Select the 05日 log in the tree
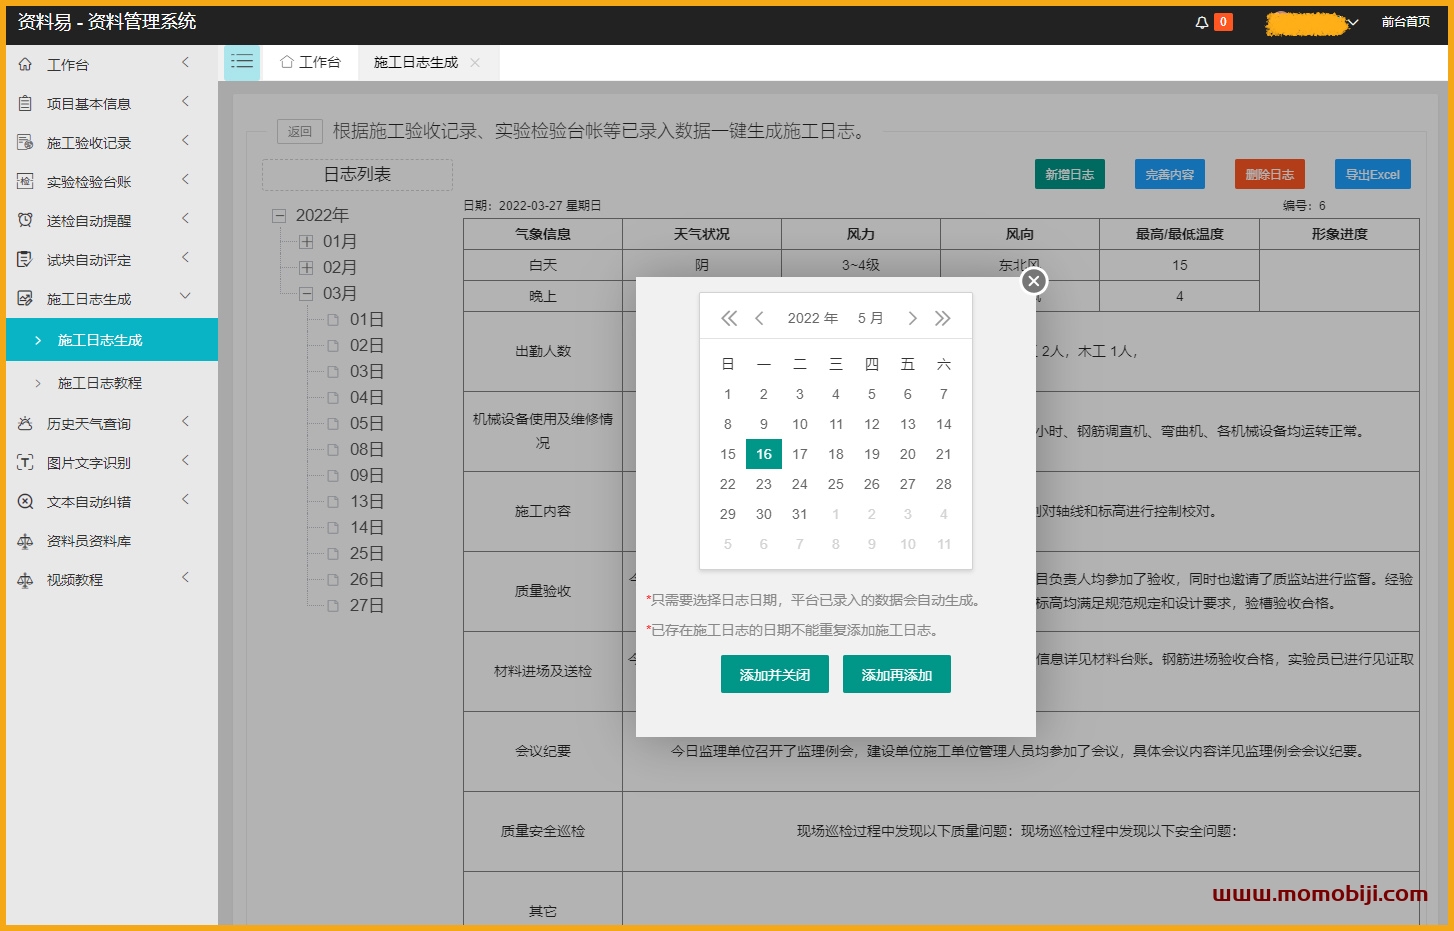 (366, 423)
